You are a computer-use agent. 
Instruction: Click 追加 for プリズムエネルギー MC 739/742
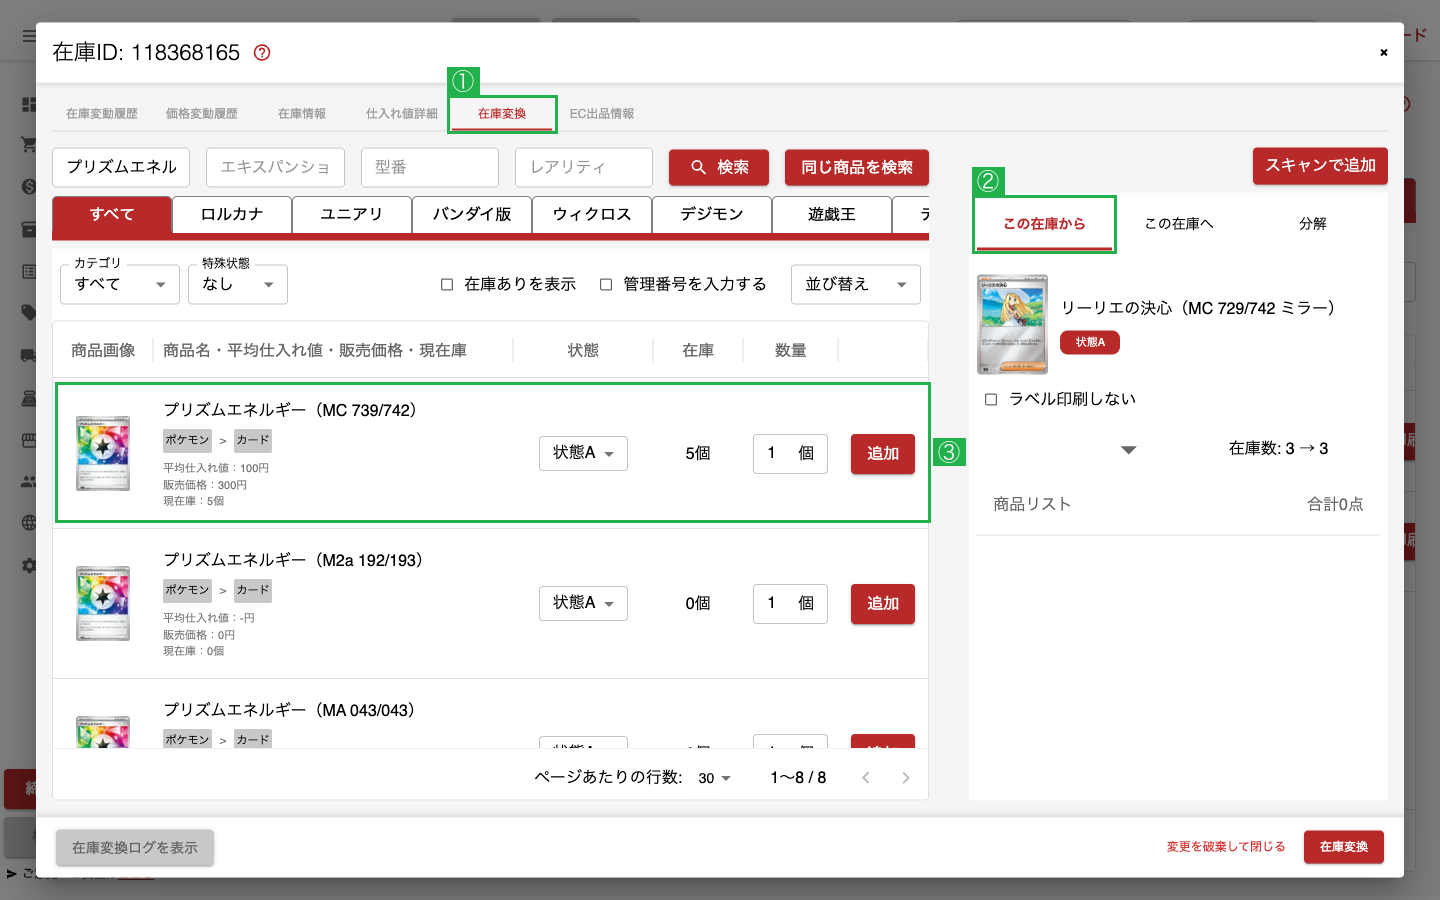coord(883,453)
